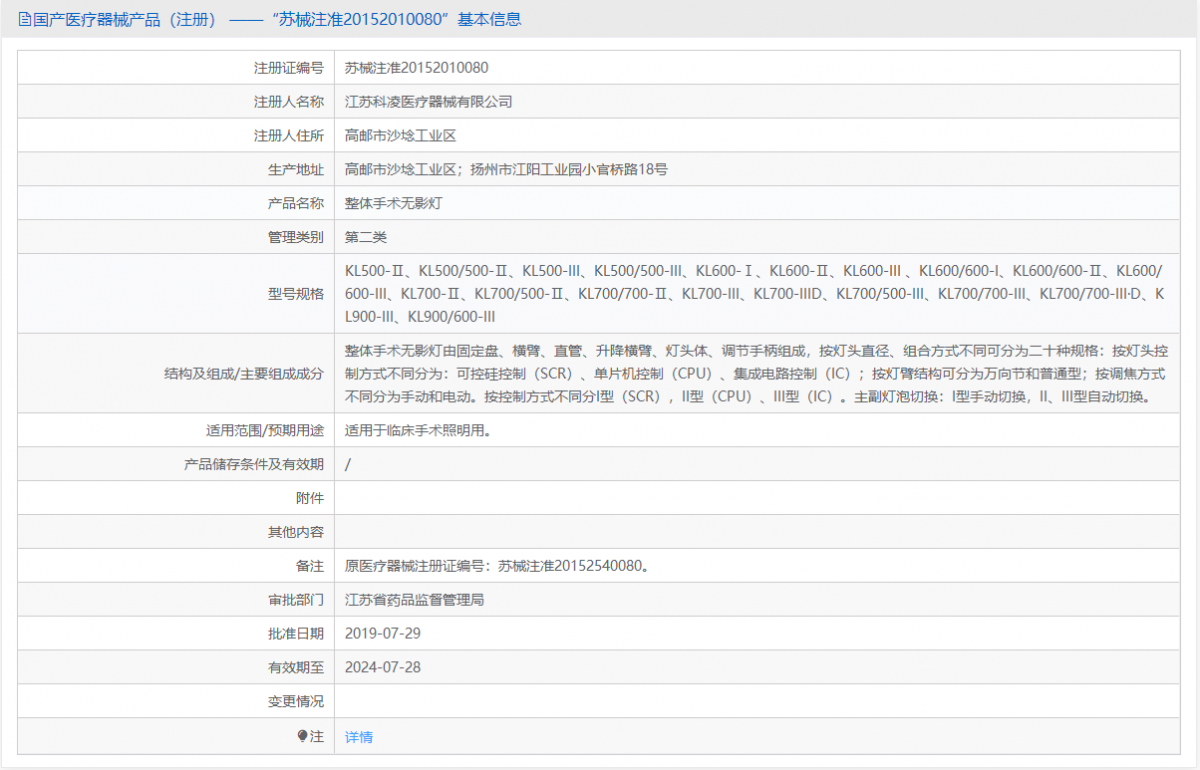Click the lightbulb icon beside 注 label

(x=303, y=736)
